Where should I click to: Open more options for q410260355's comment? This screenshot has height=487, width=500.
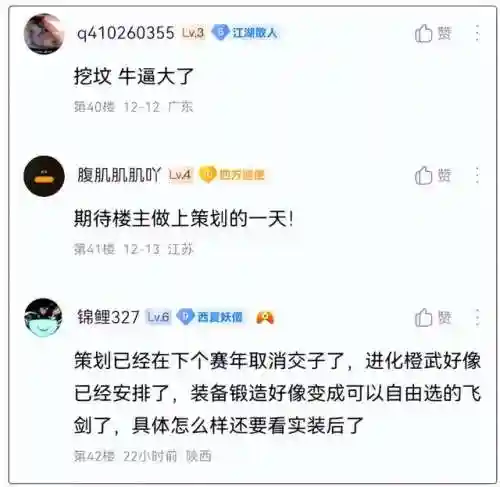[477, 33]
